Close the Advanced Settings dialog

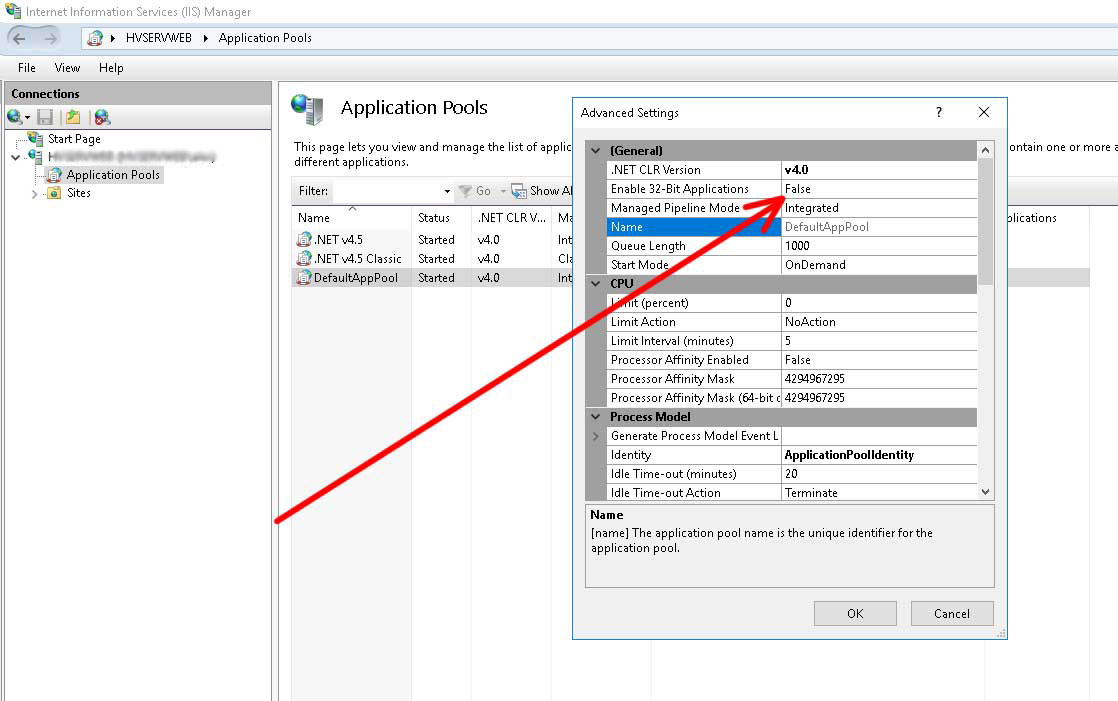click(984, 112)
